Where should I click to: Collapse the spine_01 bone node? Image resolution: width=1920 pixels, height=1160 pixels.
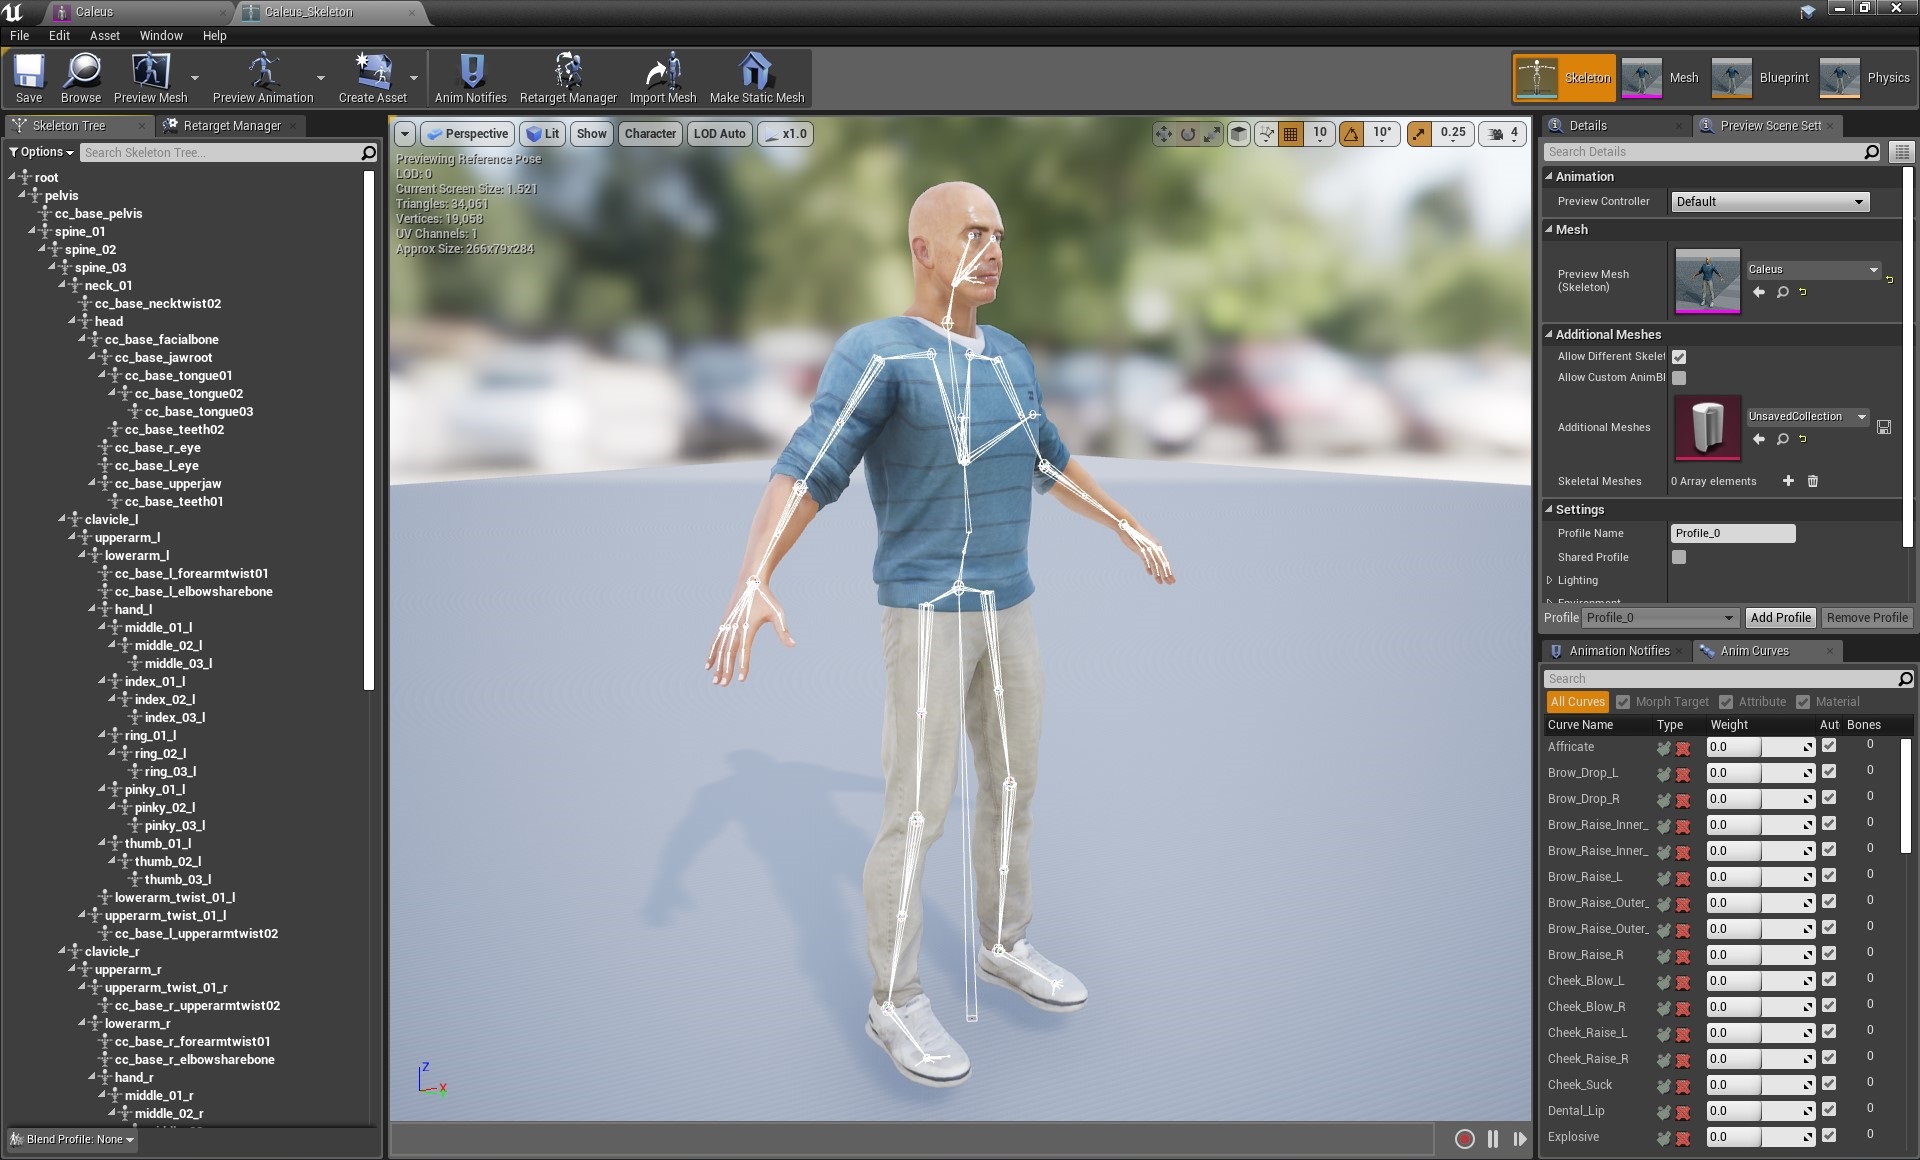[x=33, y=231]
